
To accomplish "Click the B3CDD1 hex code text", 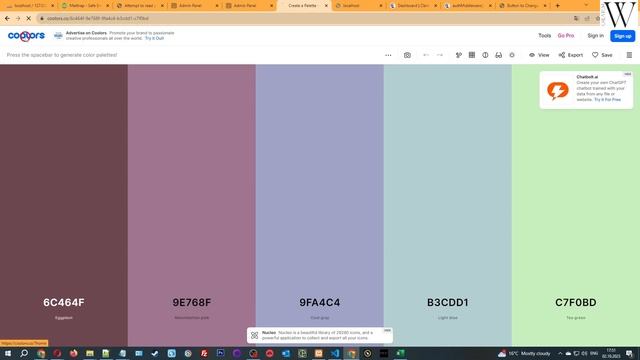I will tap(448, 302).
